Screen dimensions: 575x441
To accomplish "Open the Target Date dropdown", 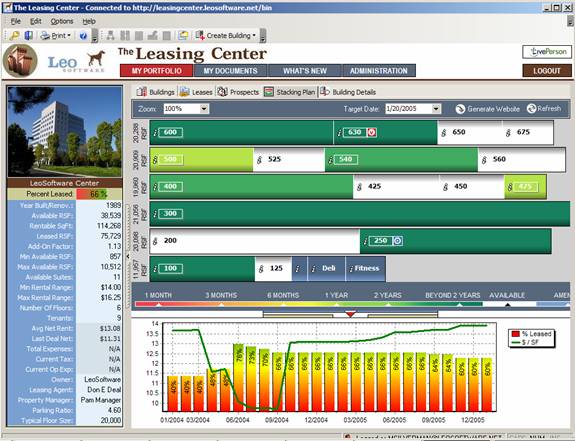I will pos(436,109).
